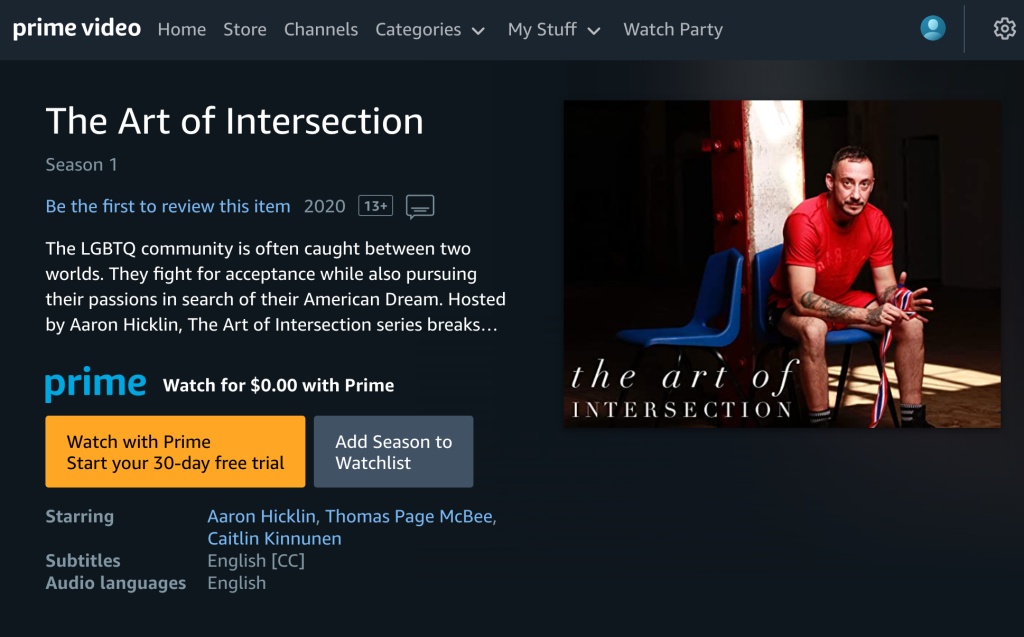Open Watch Party
The height and width of the screenshot is (637, 1024).
tap(673, 30)
